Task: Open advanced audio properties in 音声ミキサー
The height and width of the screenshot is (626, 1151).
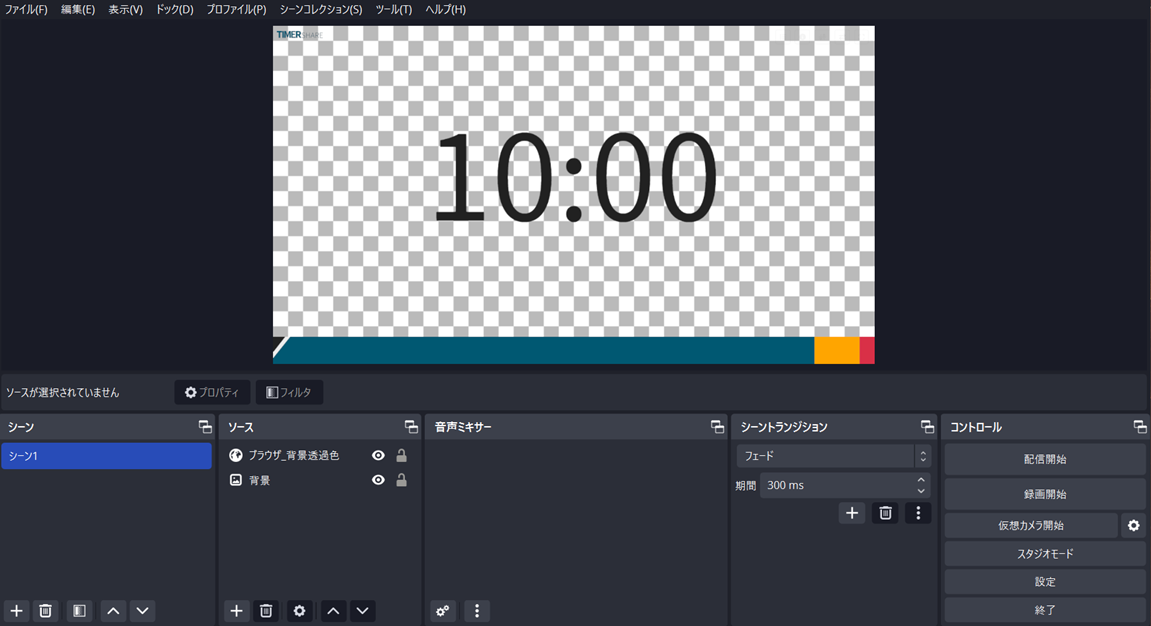Action: [443, 611]
